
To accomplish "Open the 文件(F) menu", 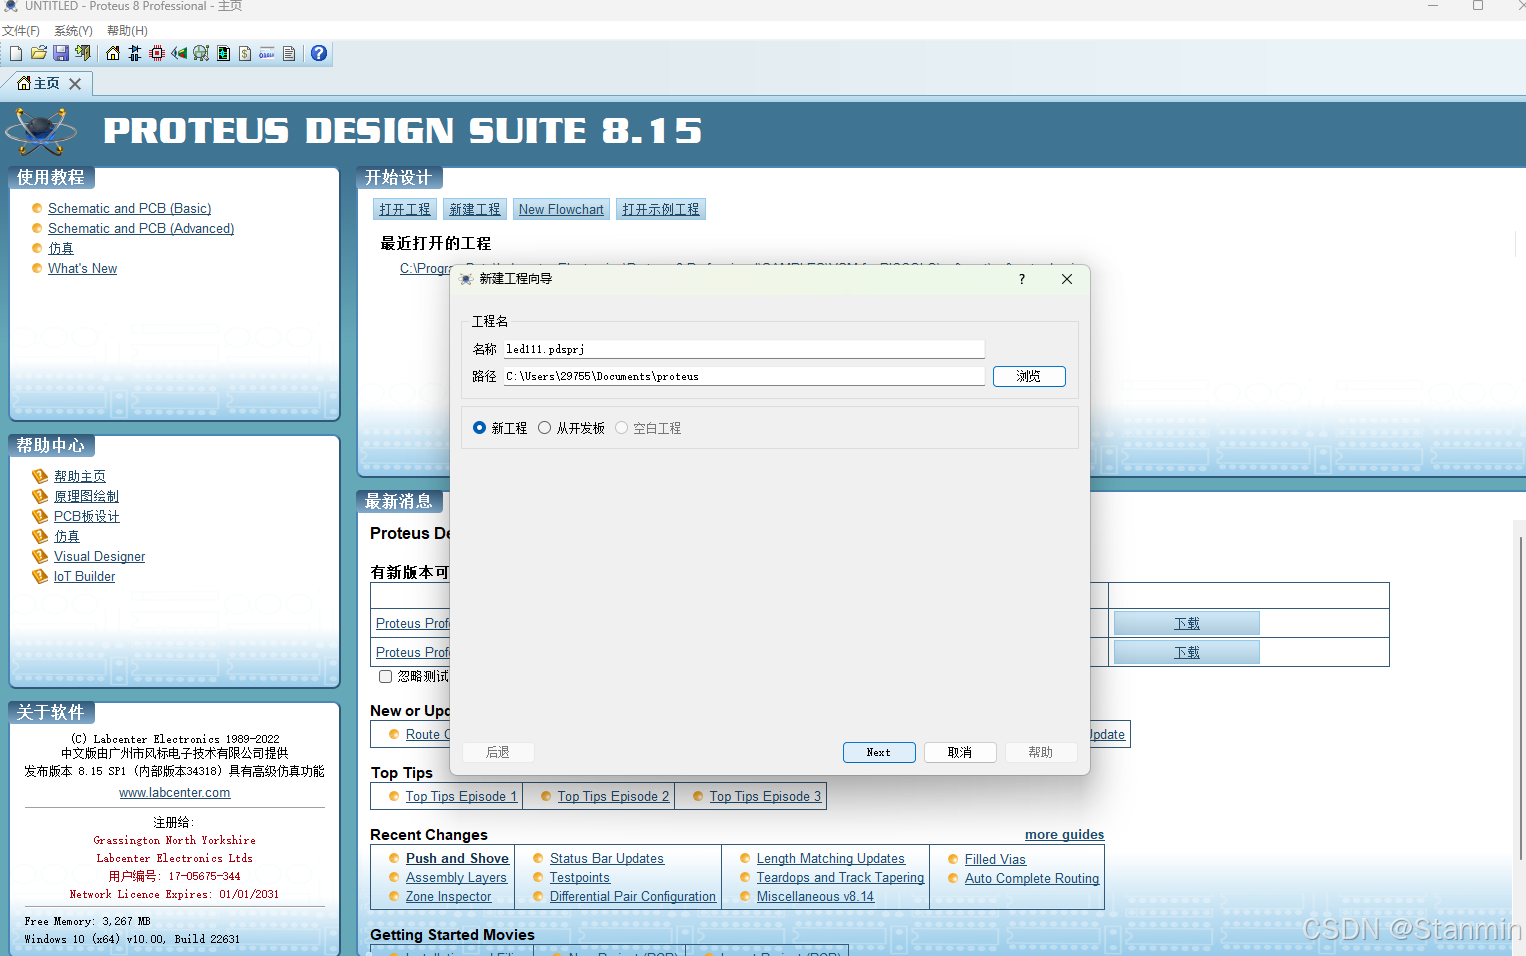I will point(21,31).
